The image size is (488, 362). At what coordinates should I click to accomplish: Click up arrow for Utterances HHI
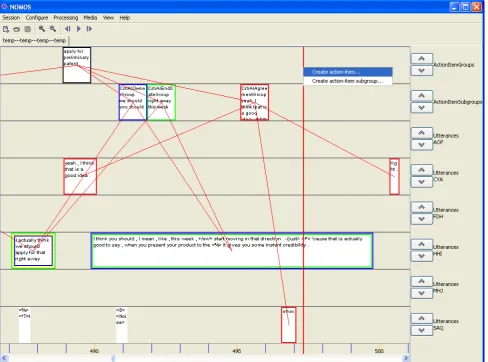pyautogui.click(x=421, y=244)
